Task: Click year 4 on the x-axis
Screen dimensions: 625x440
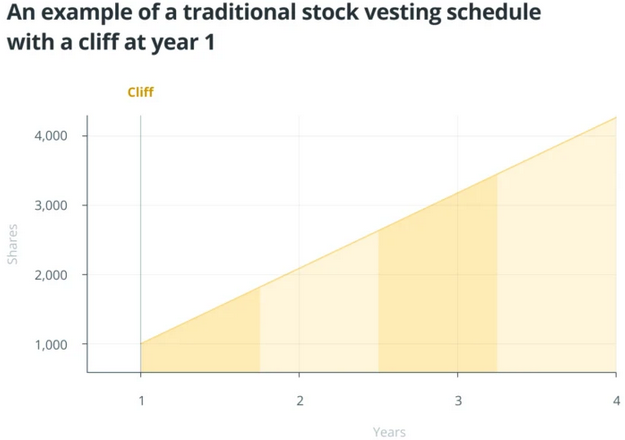Action: (615, 400)
